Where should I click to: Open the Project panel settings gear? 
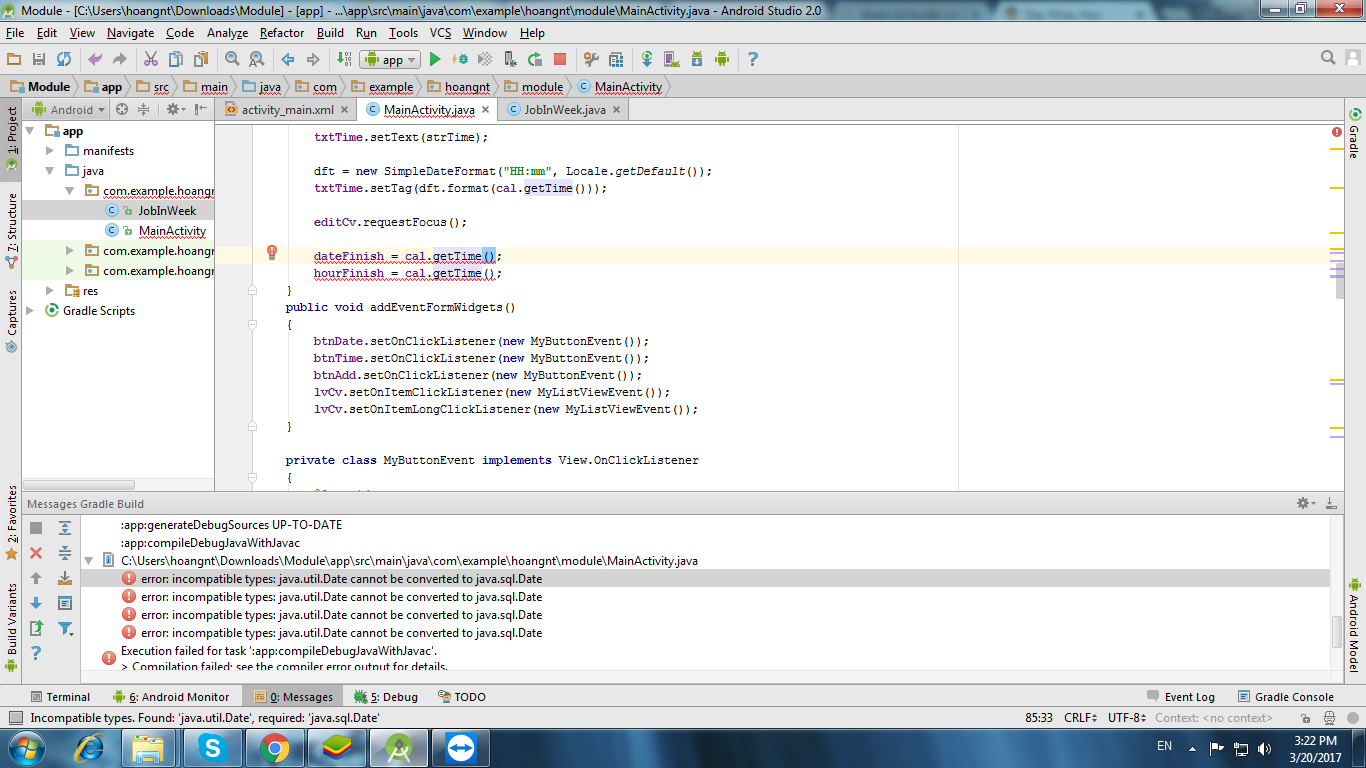172,111
